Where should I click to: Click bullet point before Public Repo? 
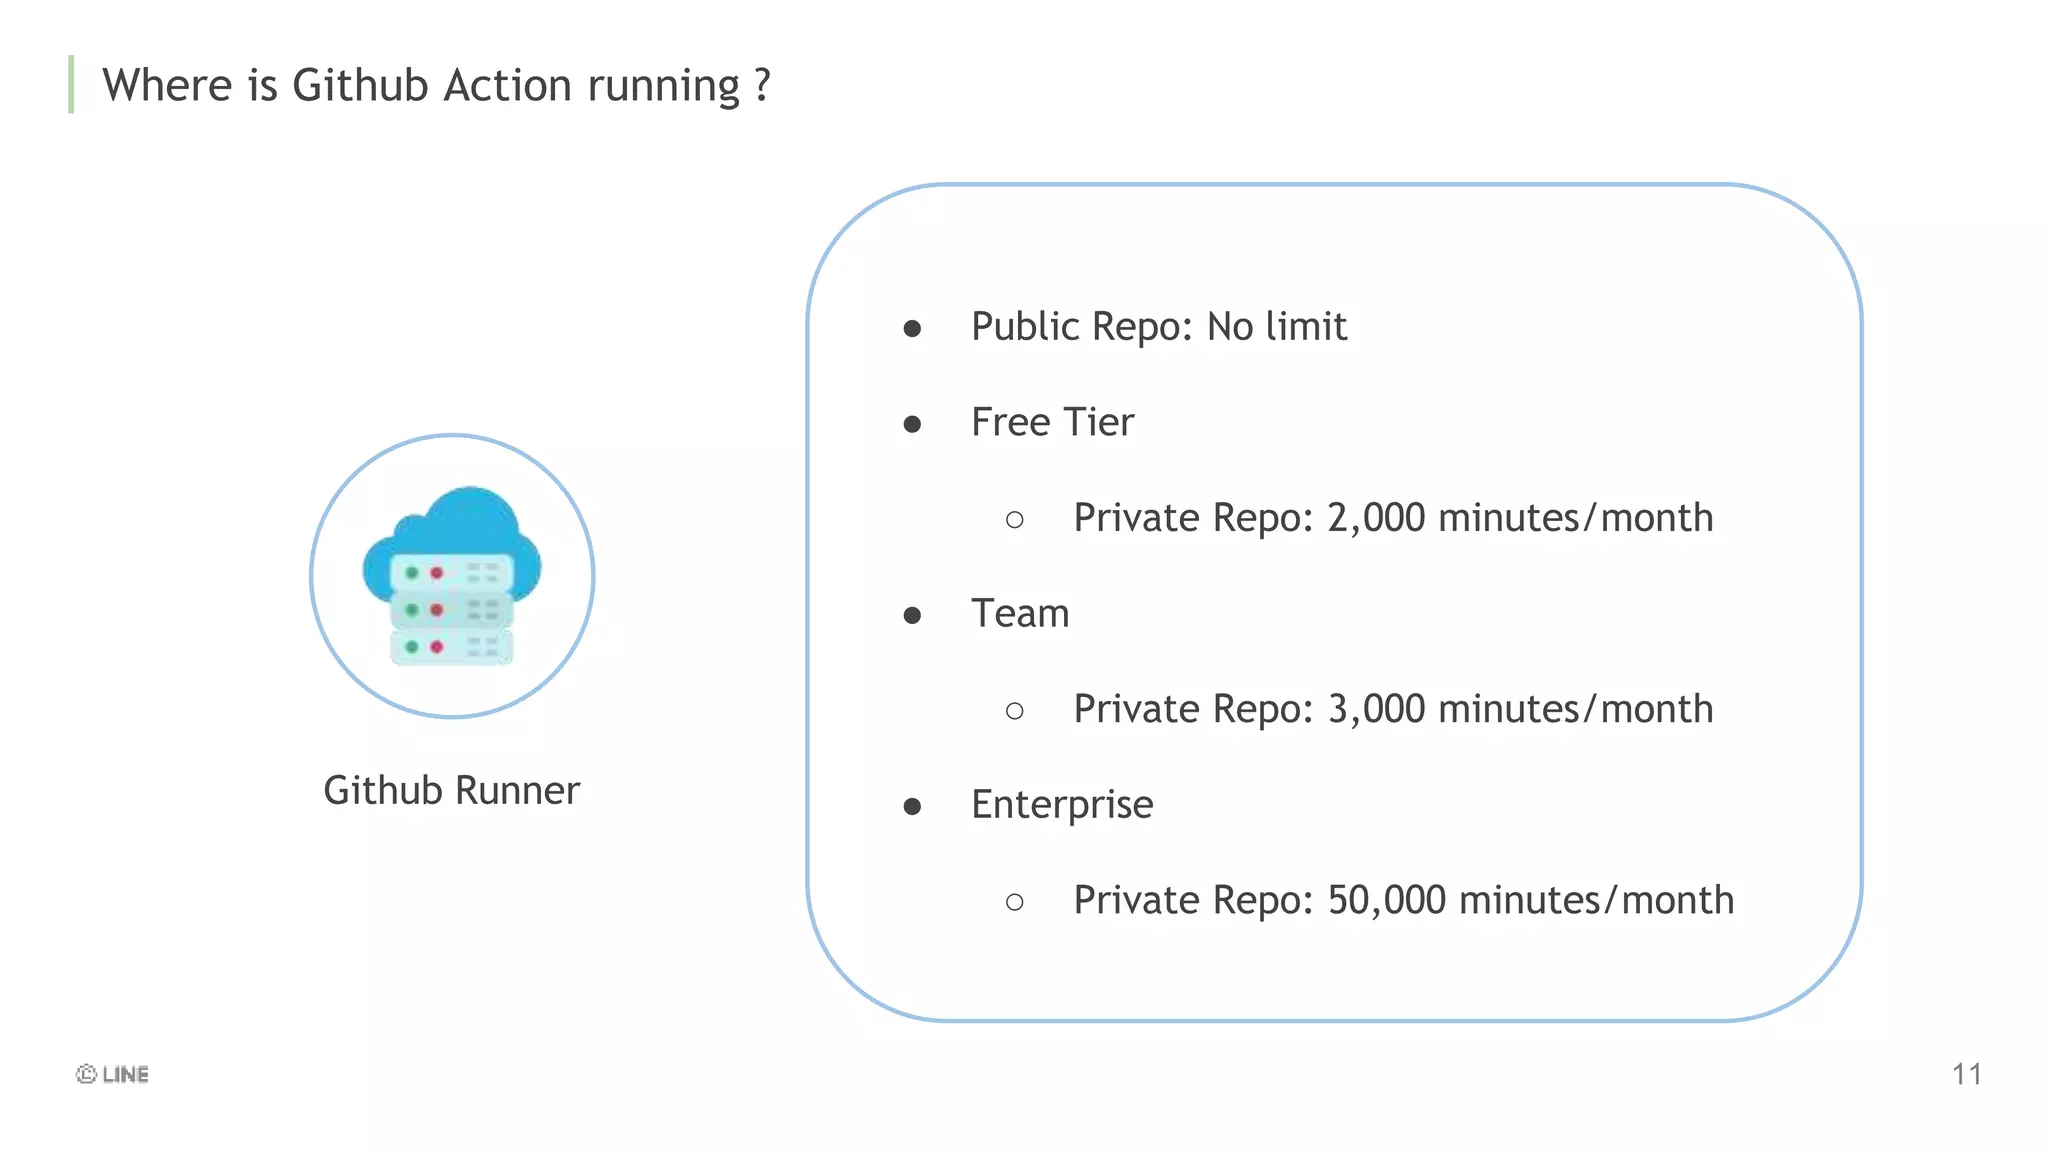coord(912,329)
